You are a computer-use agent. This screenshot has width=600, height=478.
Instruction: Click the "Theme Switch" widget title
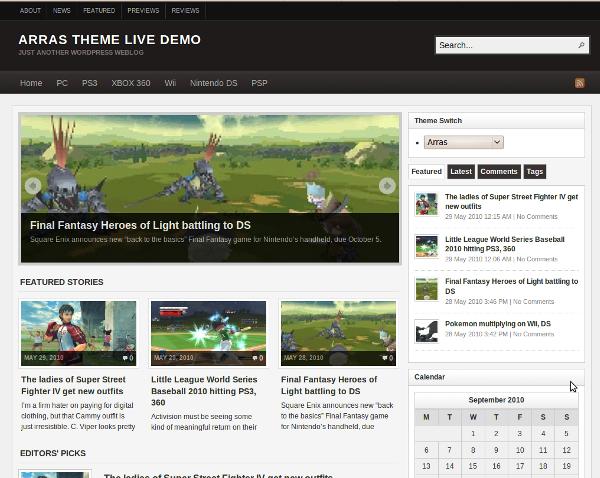coord(438,121)
